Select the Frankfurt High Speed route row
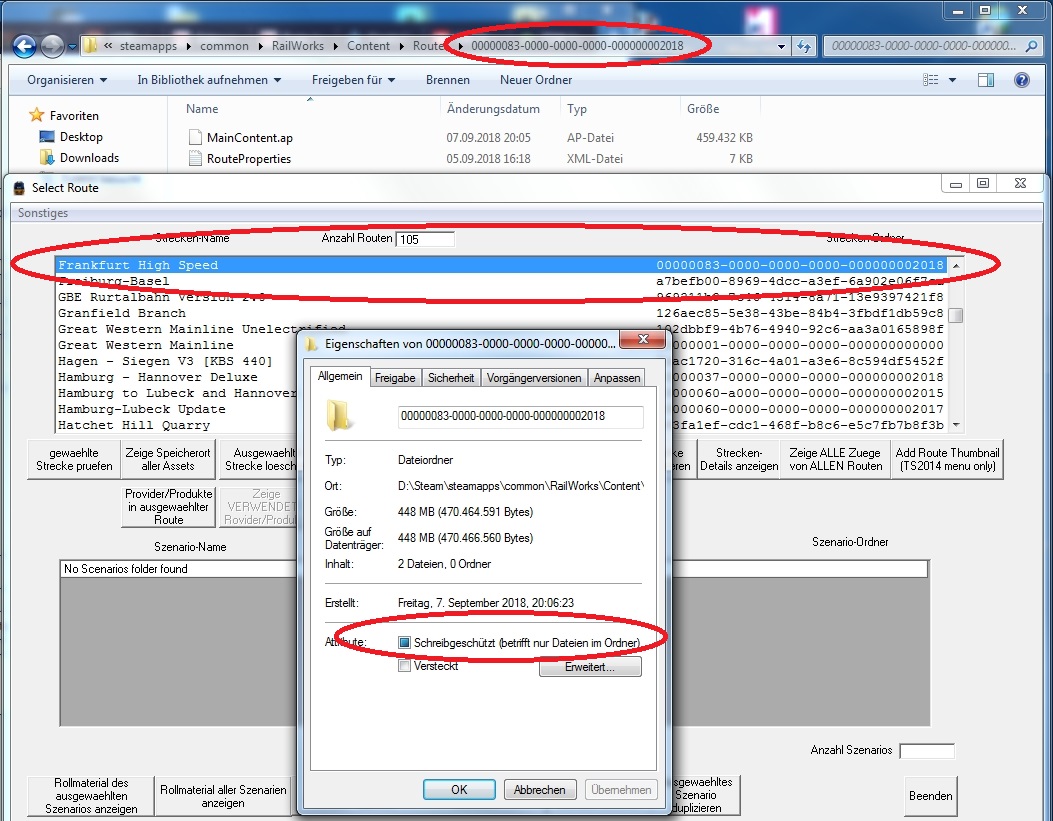Image resolution: width=1053 pixels, height=821 pixels. [501, 265]
